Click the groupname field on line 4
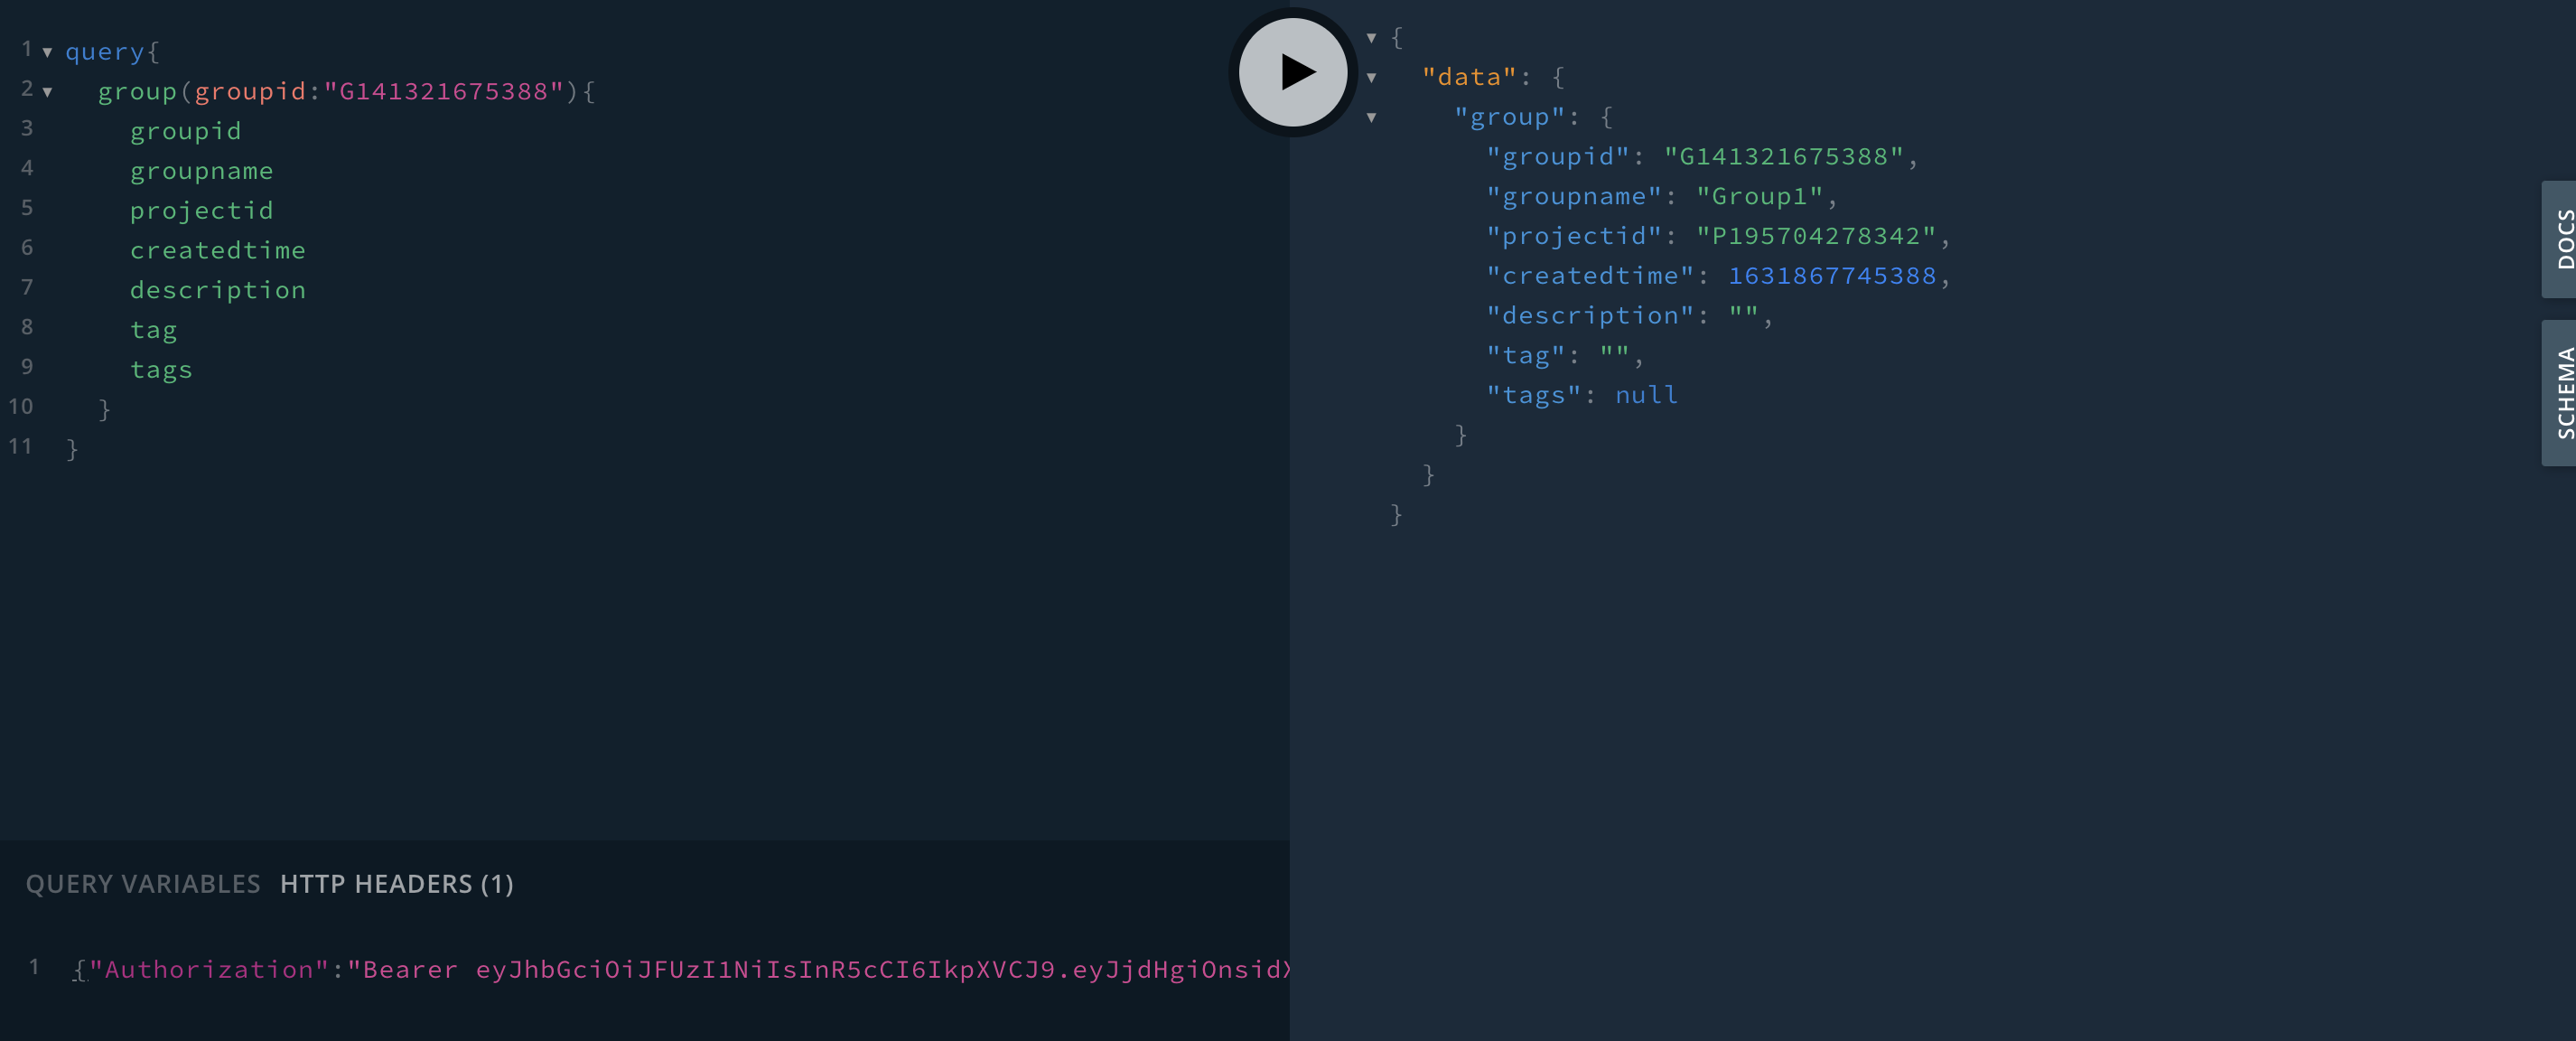2576x1041 pixels. click(201, 172)
